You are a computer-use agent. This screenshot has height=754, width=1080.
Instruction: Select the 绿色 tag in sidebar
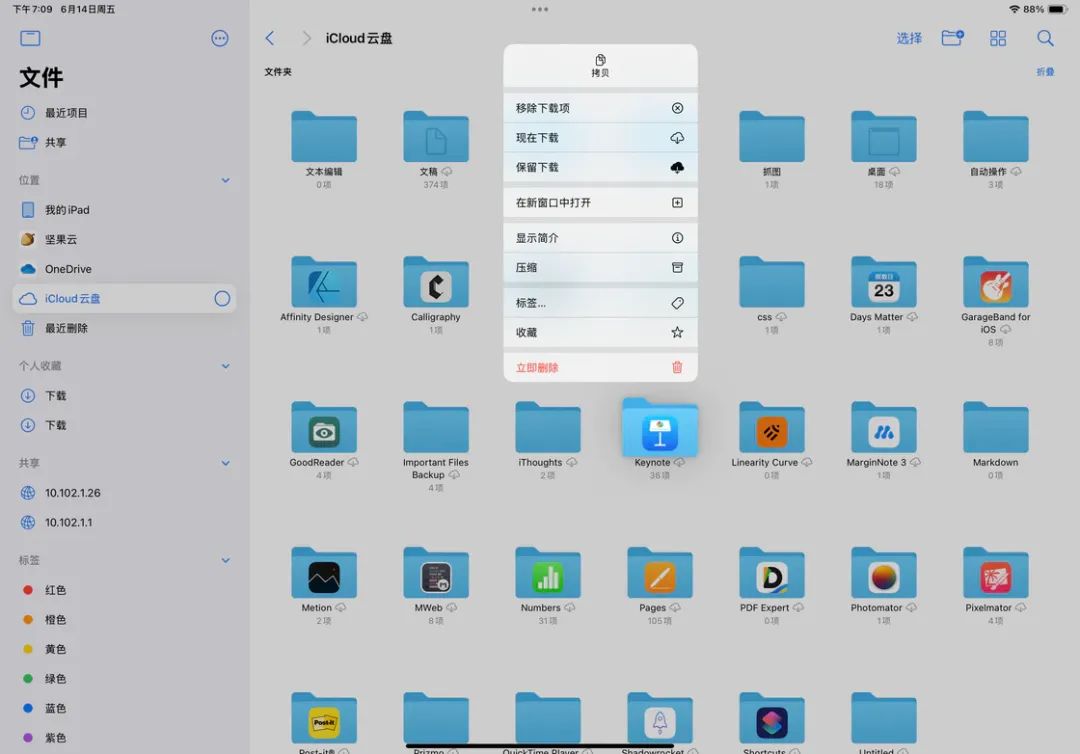[55, 679]
